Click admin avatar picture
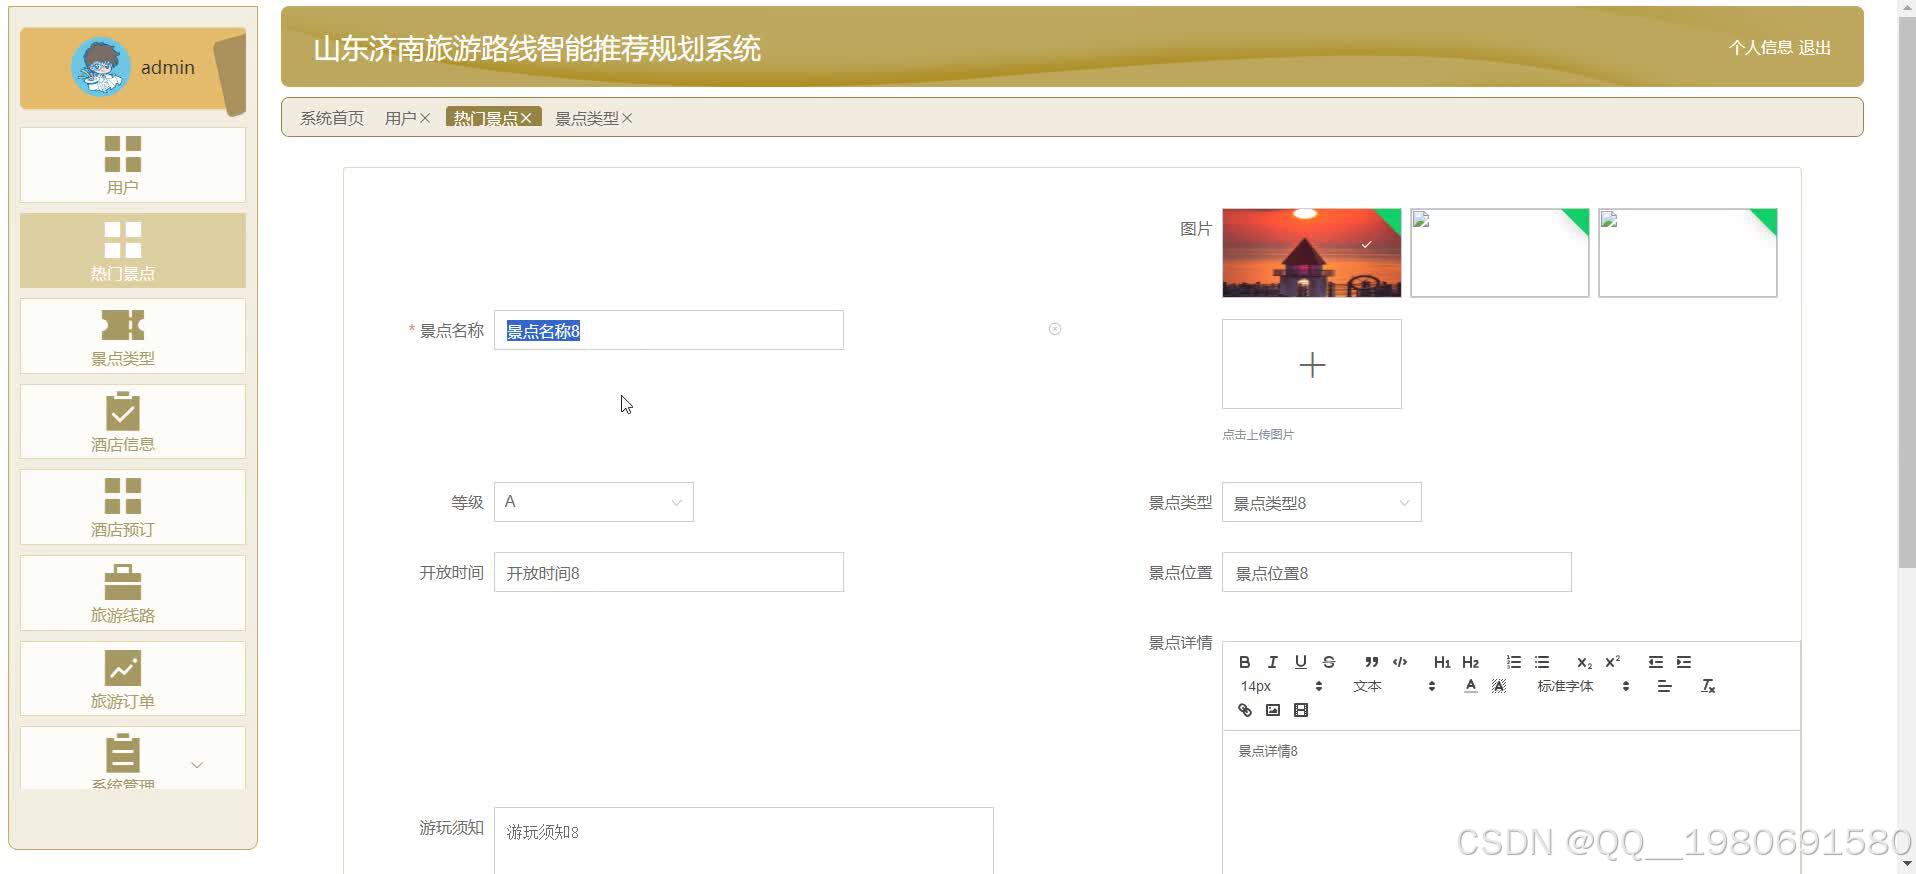Screen dimensions: 1916x874 click(x=101, y=67)
